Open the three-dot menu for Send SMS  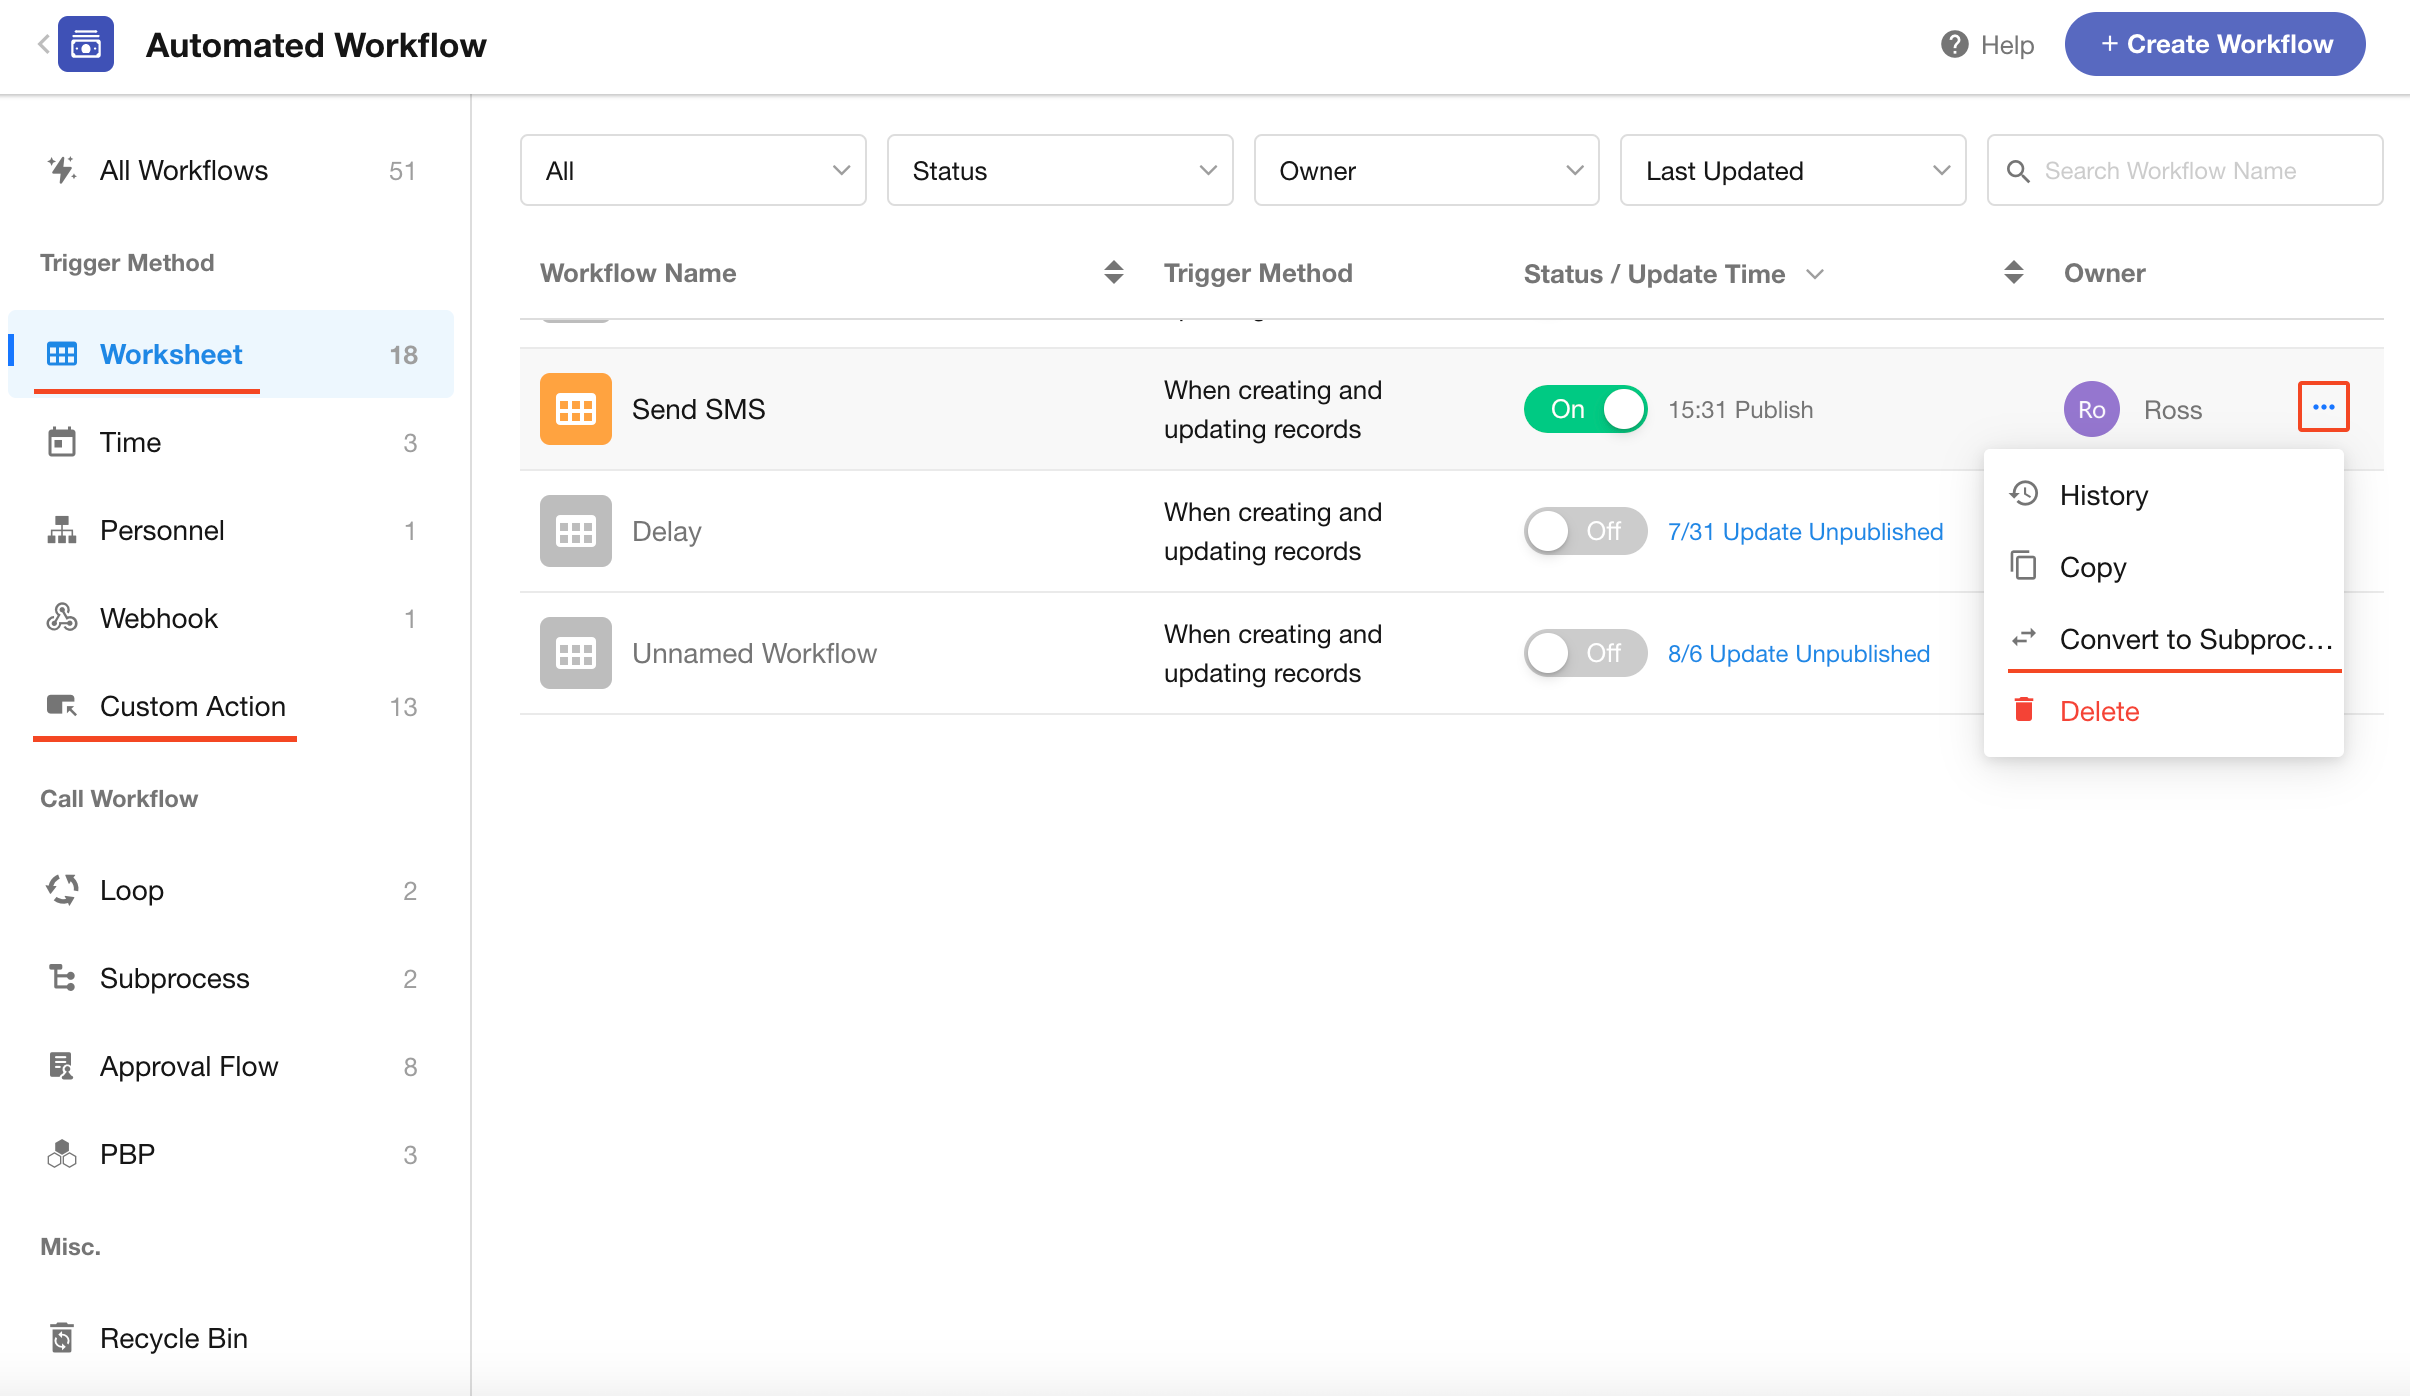pyautogui.click(x=2323, y=407)
